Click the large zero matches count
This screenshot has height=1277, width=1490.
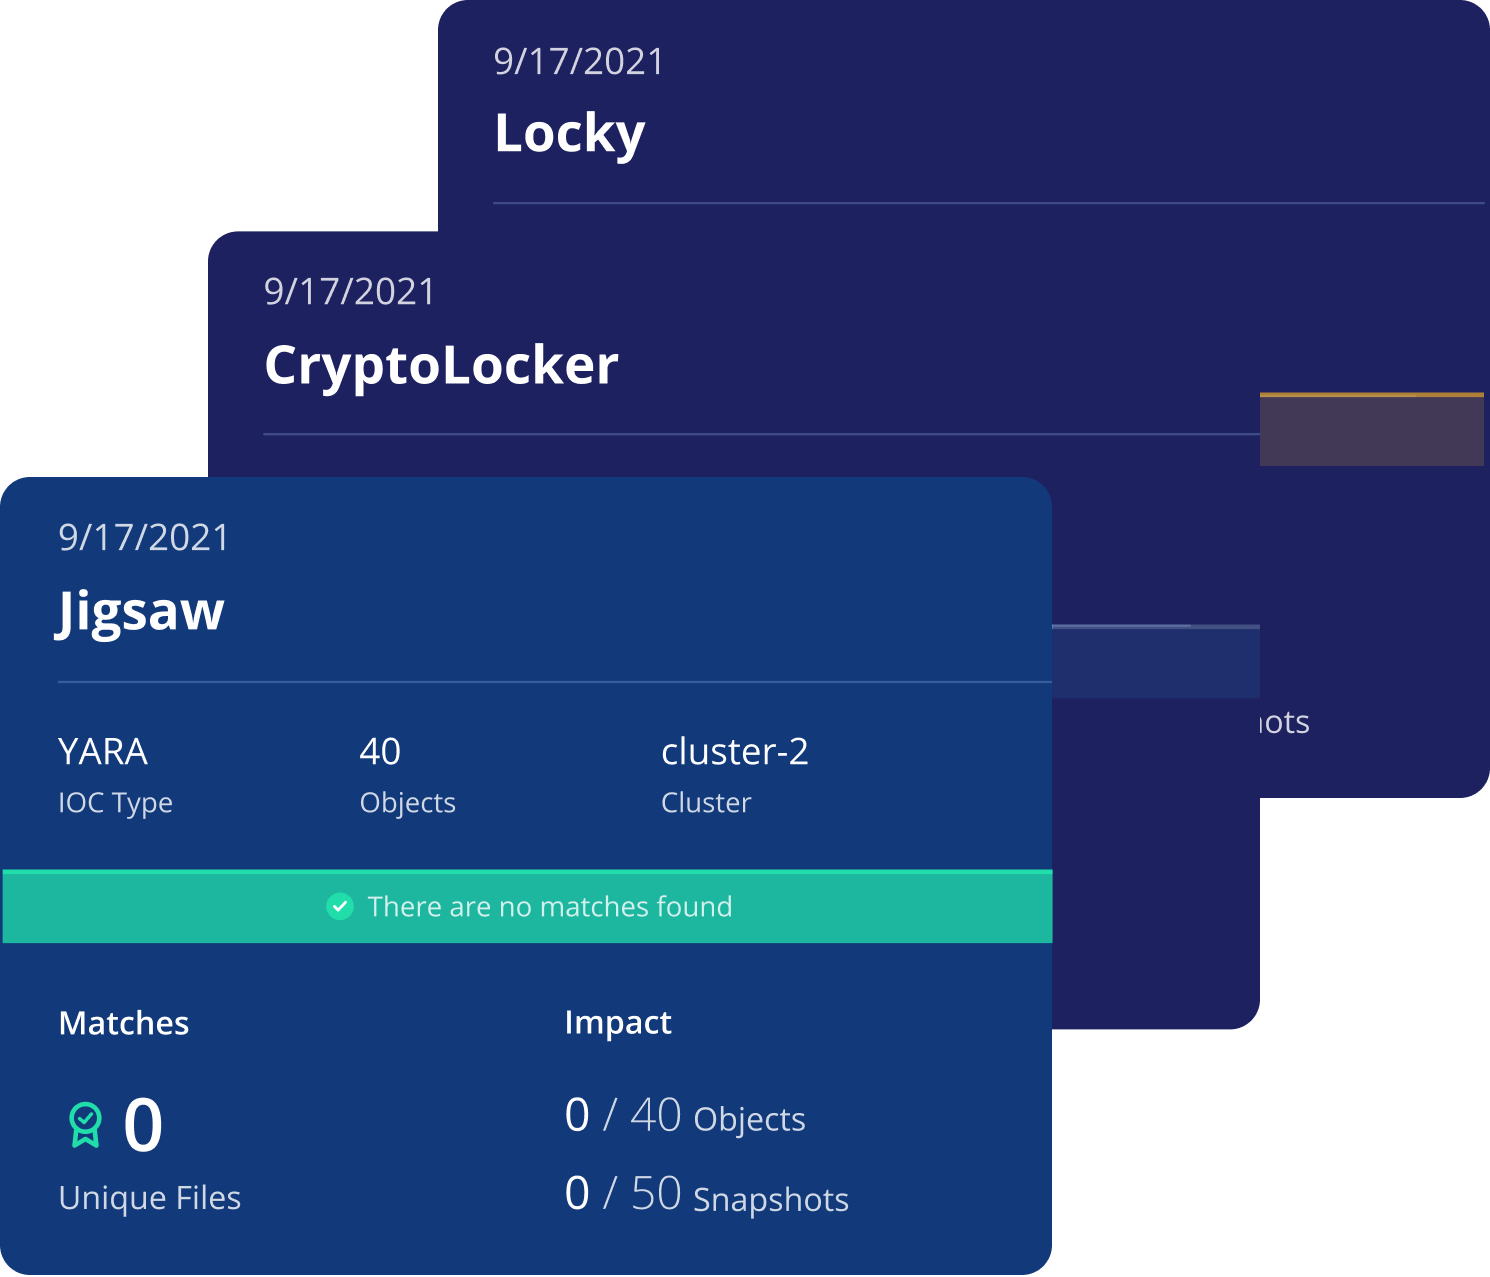click(143, 1125)
